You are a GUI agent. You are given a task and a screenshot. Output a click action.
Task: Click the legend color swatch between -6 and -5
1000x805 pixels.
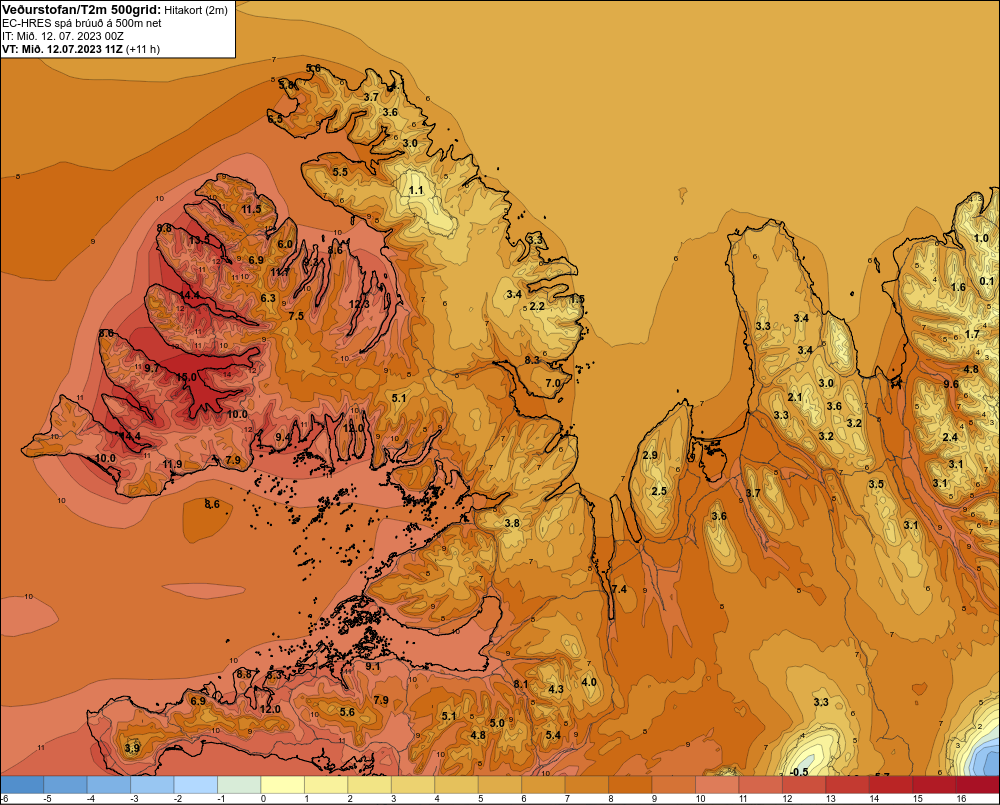coord(22,785)
